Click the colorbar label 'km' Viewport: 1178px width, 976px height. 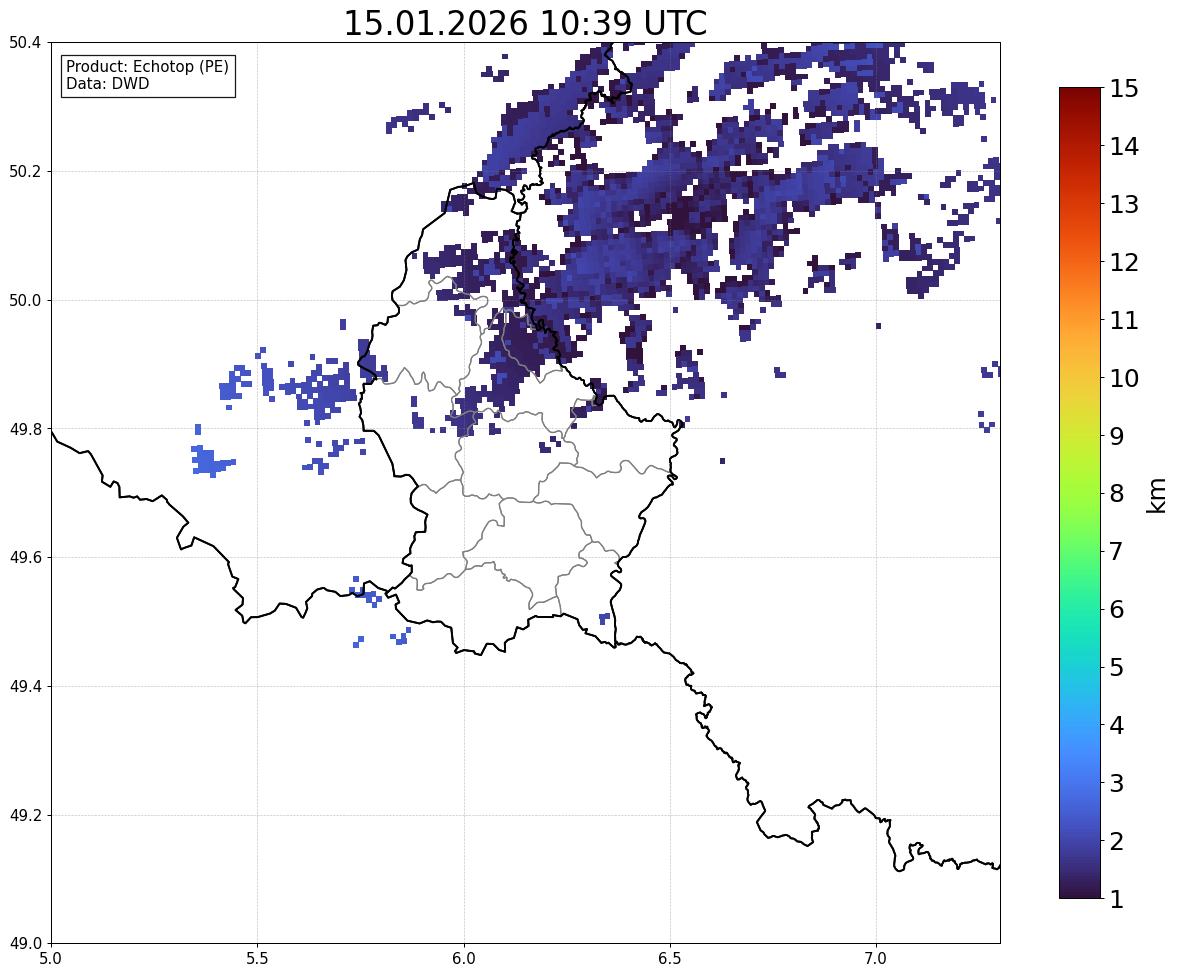click(x=1156, y=496)
